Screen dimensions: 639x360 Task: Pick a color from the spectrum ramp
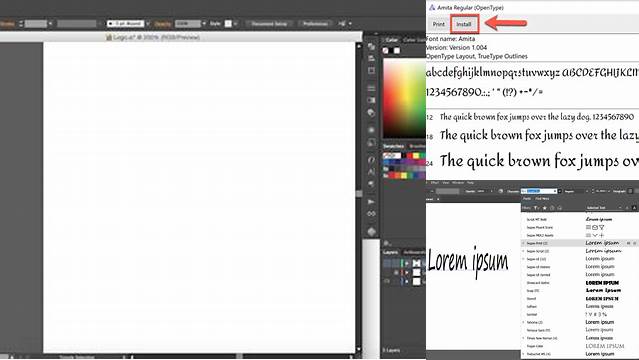click(404, 98)
